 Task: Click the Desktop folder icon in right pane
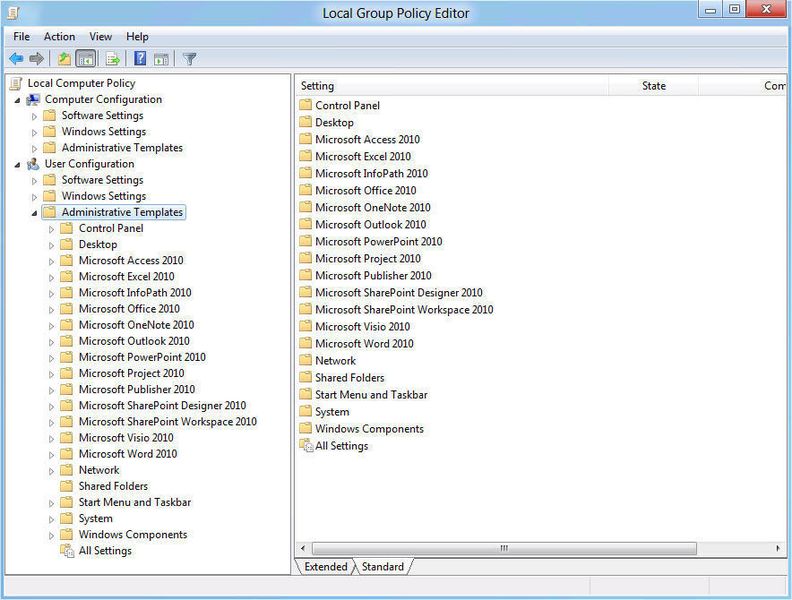point(306,122)
